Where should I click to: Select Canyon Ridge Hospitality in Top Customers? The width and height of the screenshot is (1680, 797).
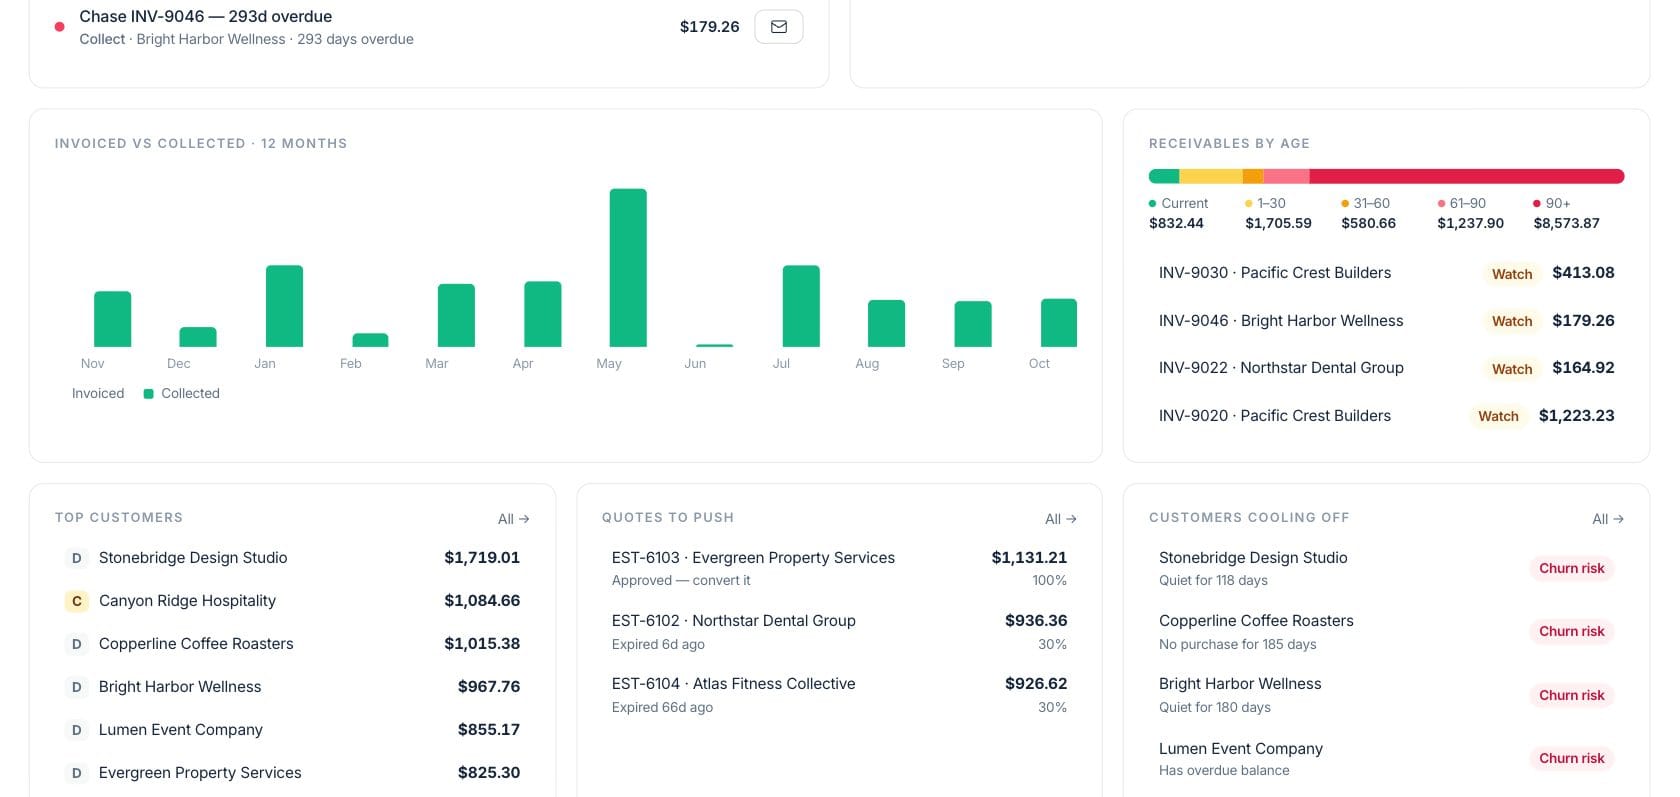pyautogui.click(x=292, y=601)
